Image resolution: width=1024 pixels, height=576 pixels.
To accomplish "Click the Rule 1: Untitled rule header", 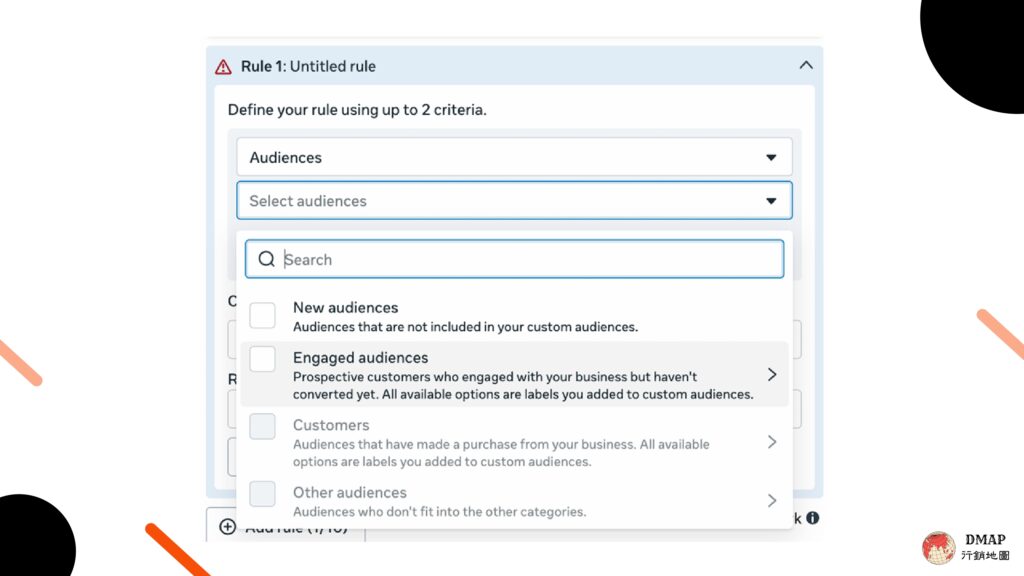I will [308, 67].
